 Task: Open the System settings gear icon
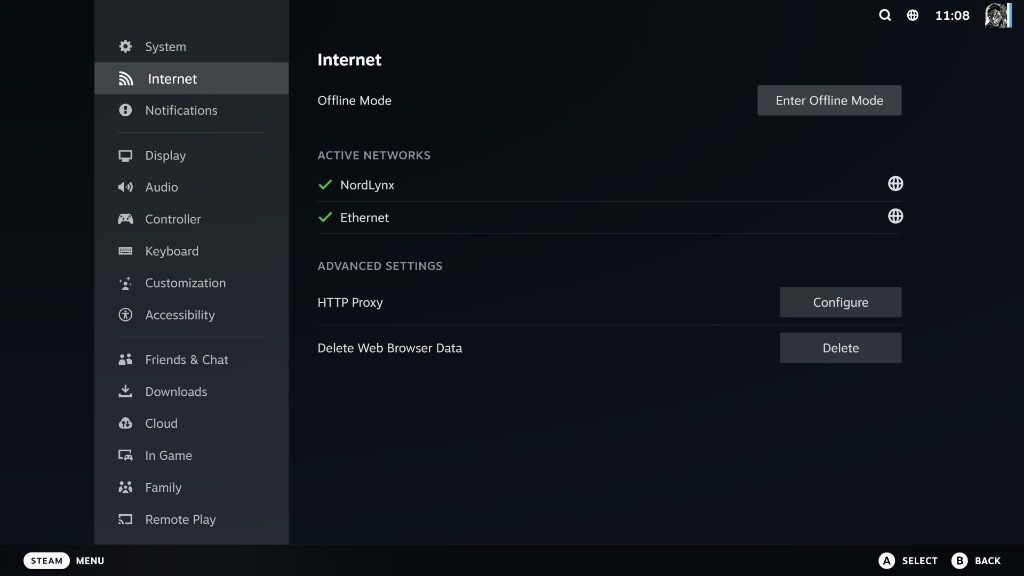[x=124, y=46]
